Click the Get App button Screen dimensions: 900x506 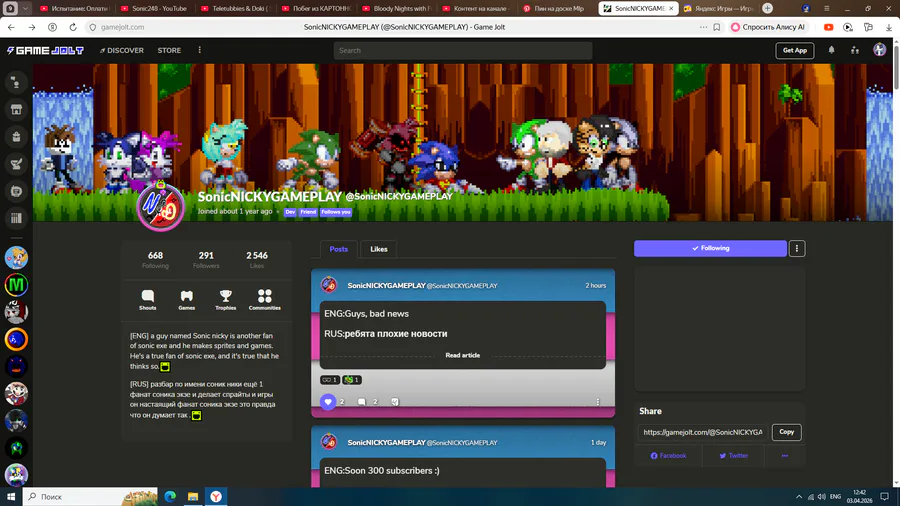coord(794,50)
